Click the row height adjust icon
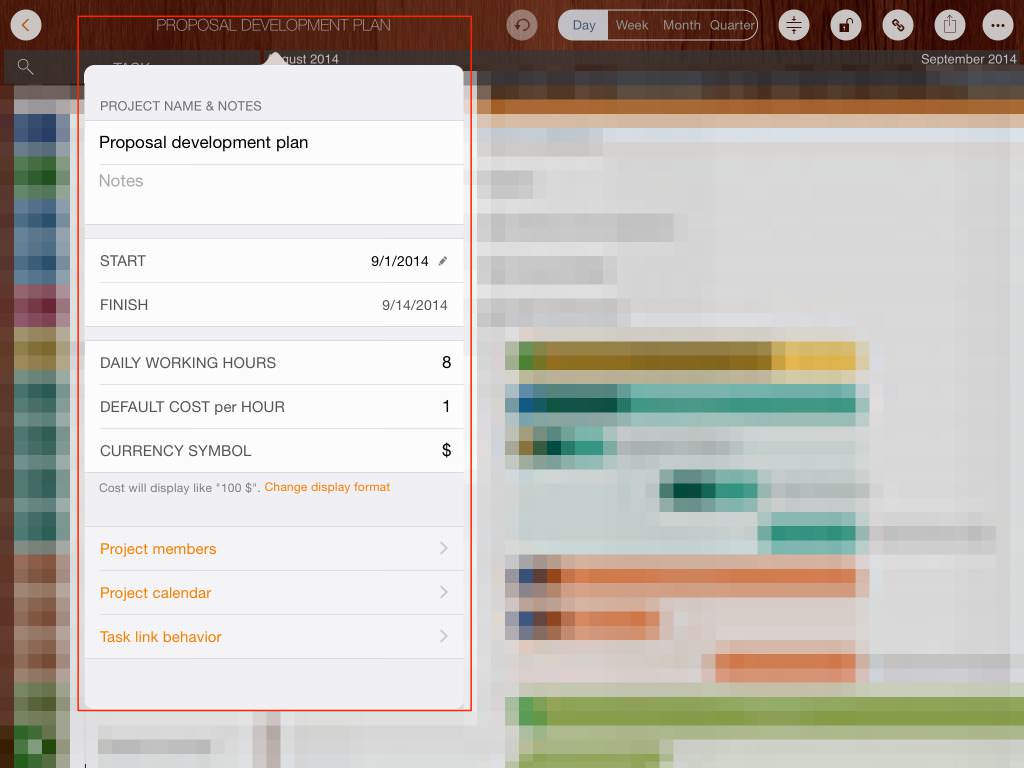 coord(794,25)
